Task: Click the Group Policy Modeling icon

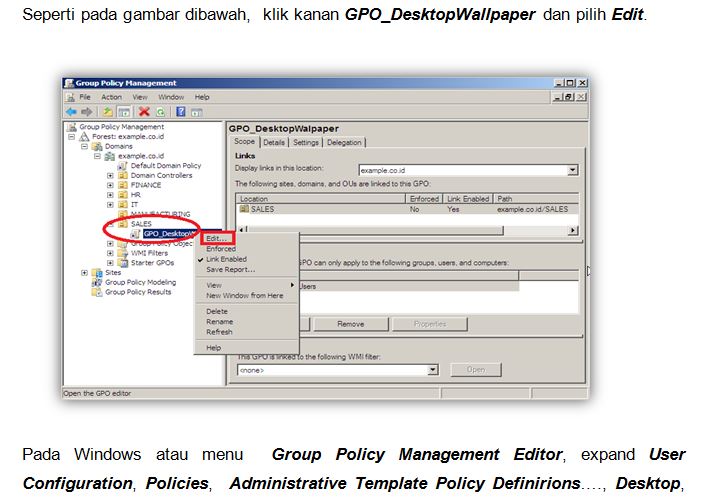Action: (97, 282)
